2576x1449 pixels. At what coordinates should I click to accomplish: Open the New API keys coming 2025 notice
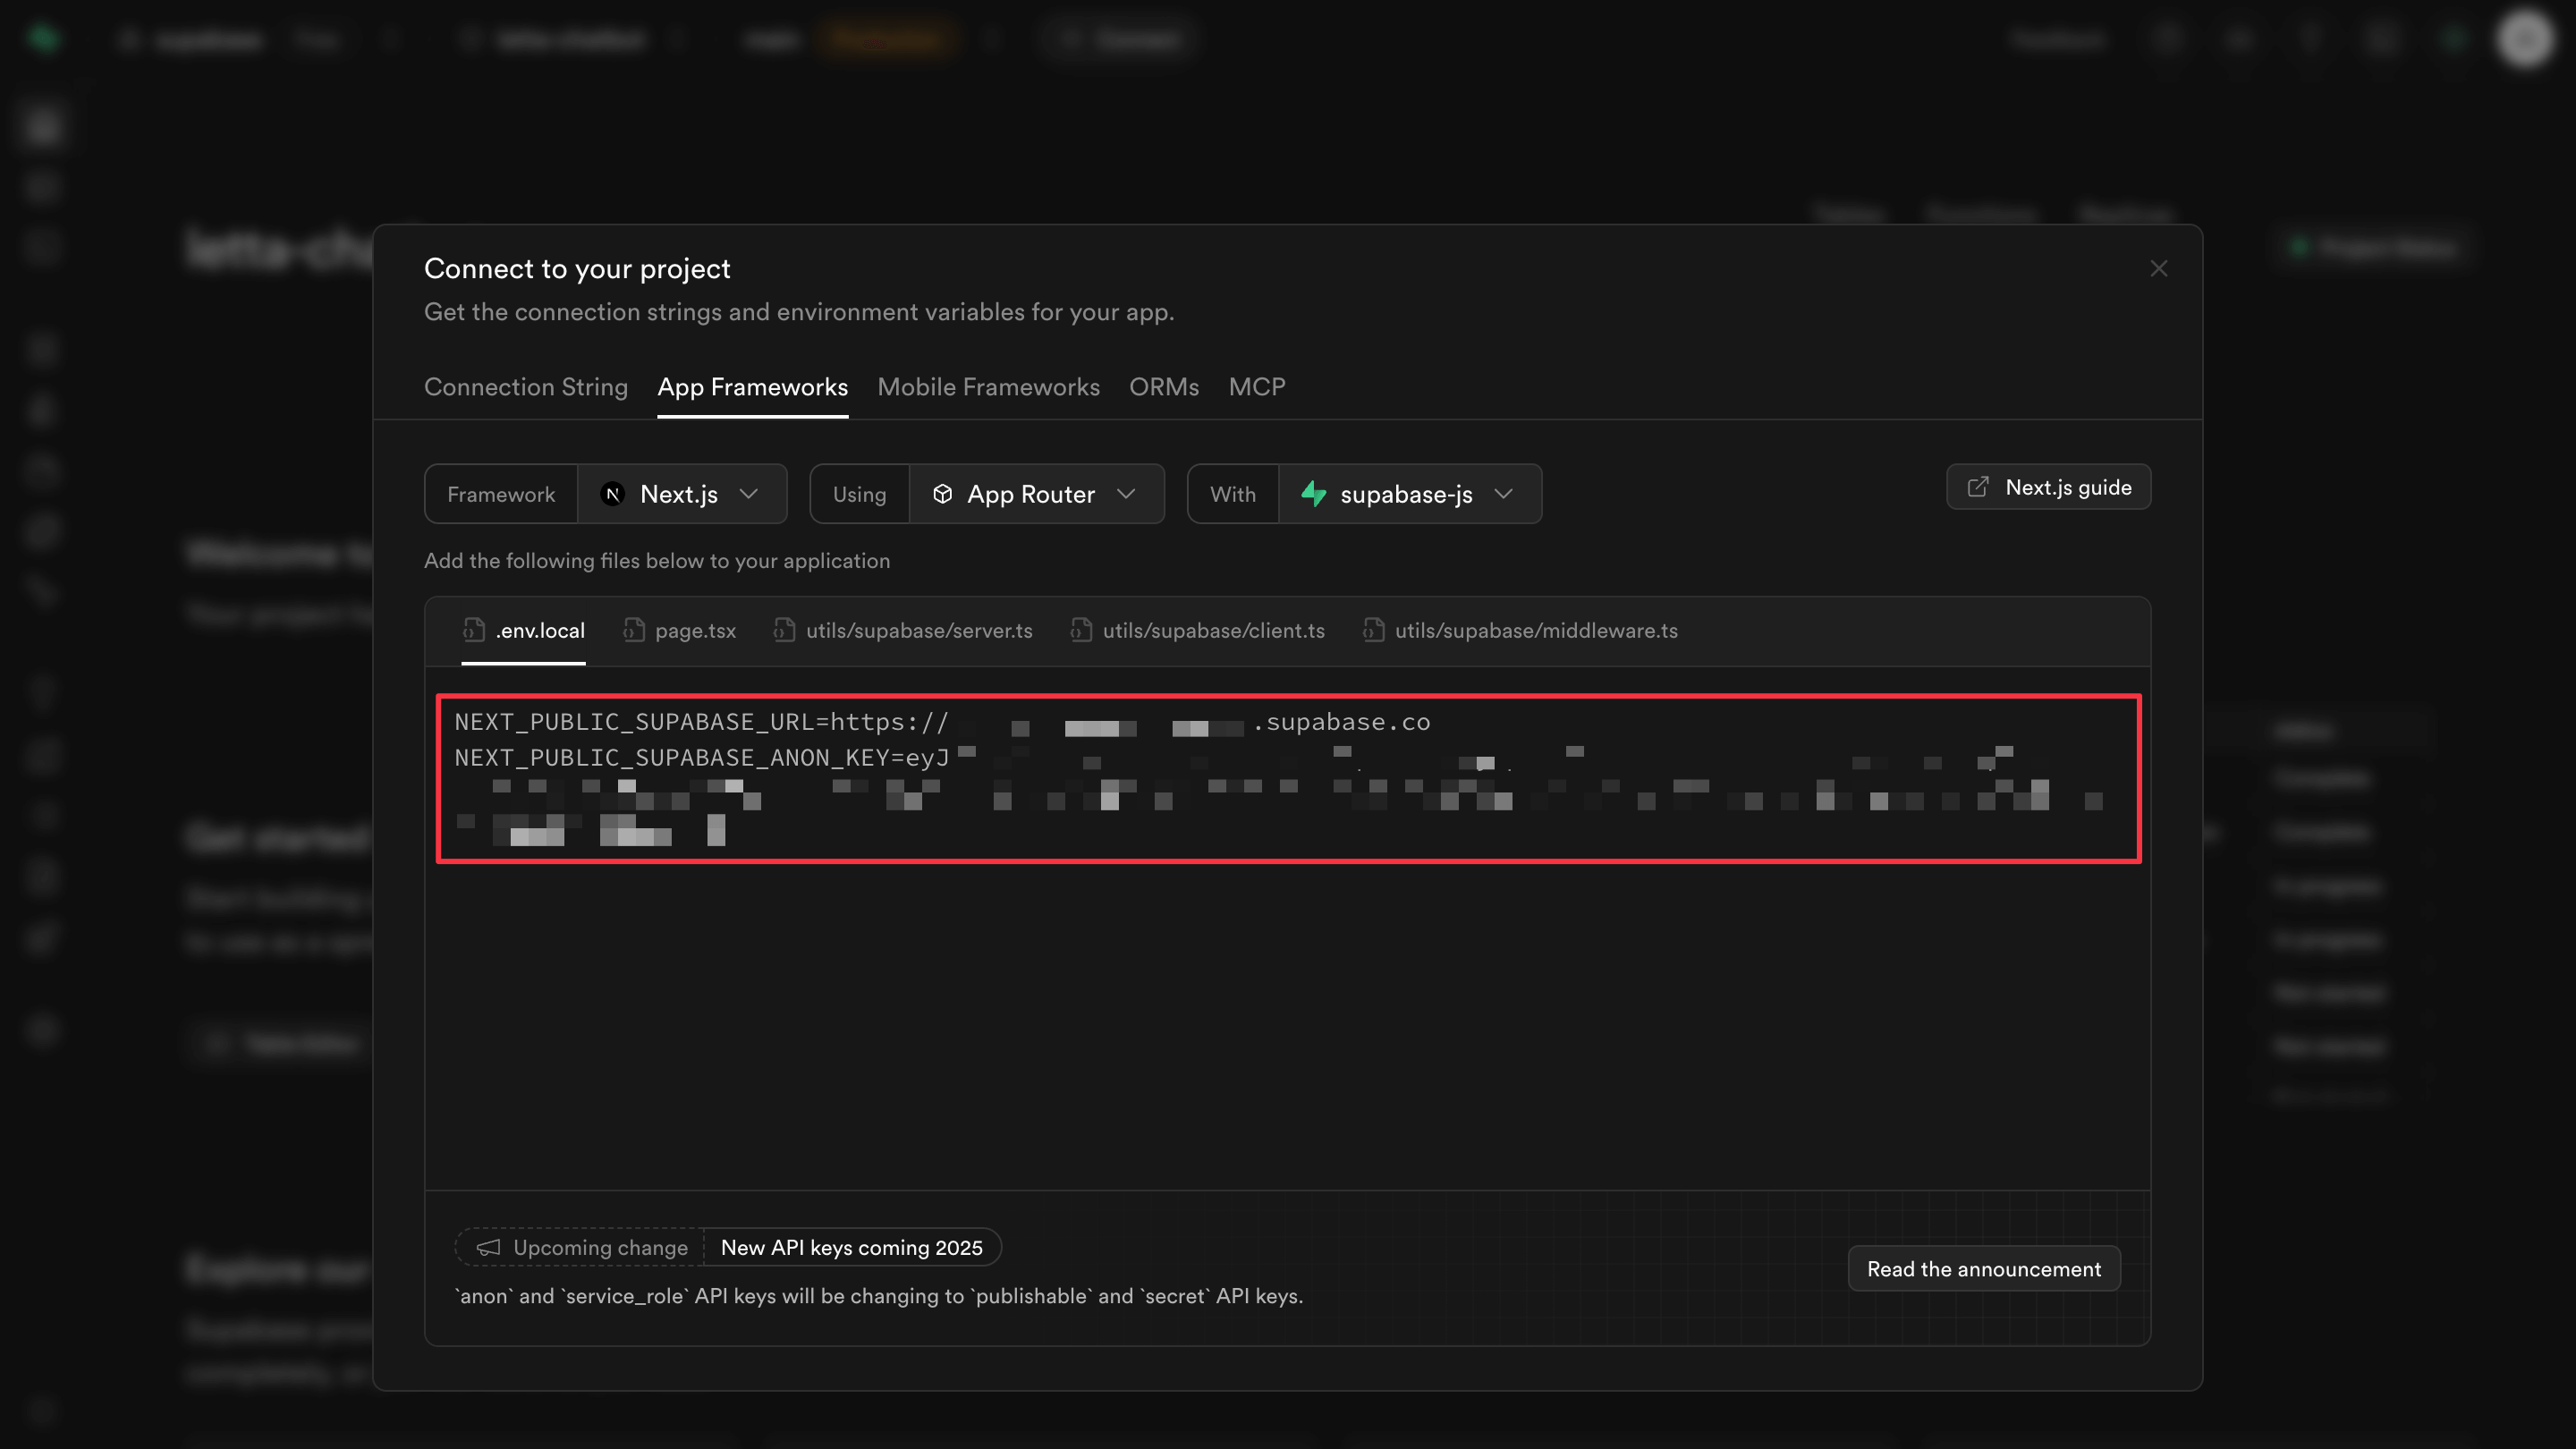pyautogui.click(x=852, y=1247)
